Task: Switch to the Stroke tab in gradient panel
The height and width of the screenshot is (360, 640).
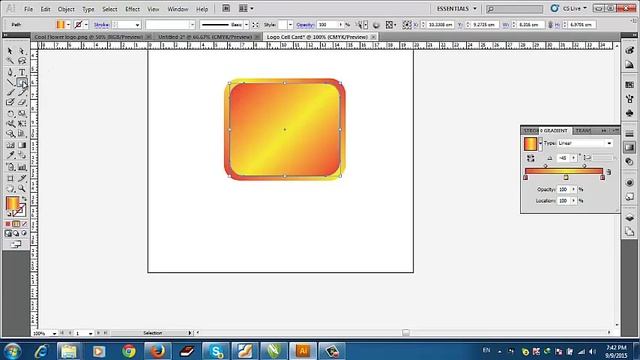Action: [x=531, y=131]
